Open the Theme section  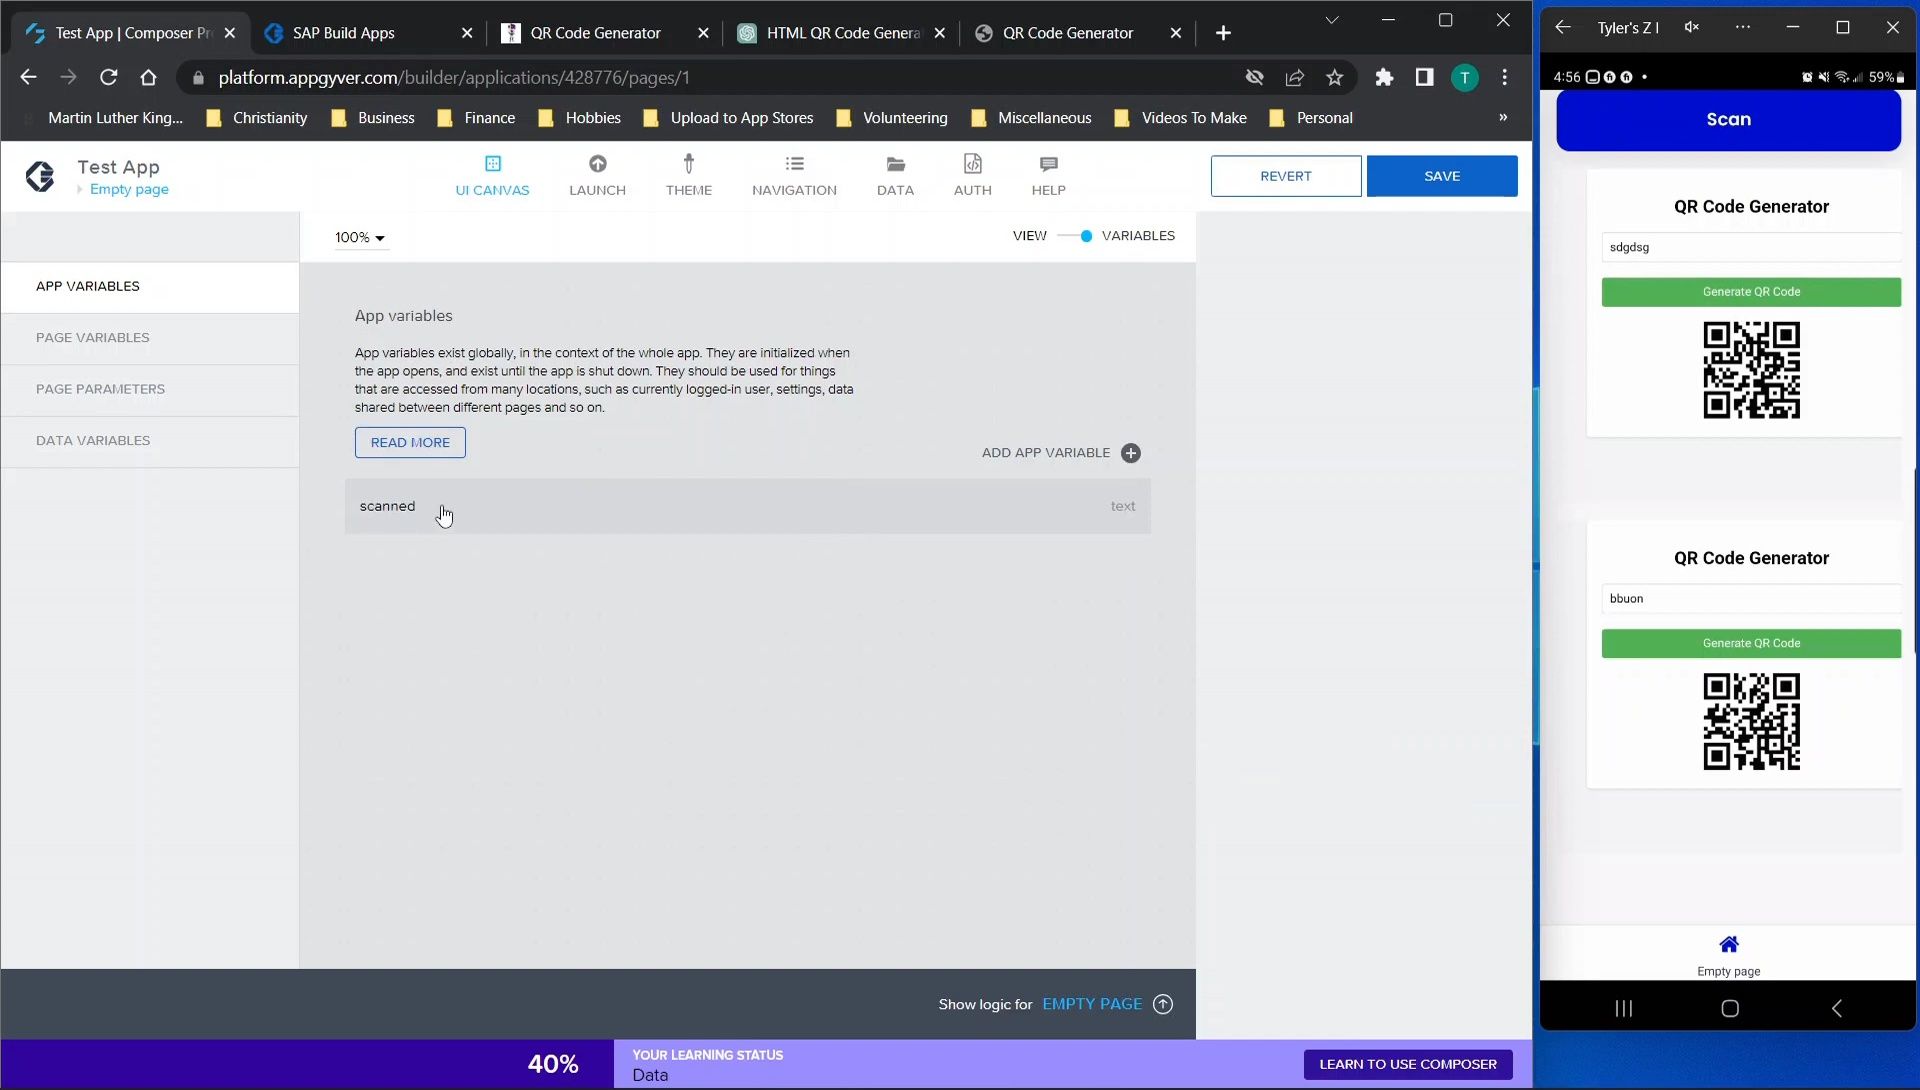pyautogui.click(x=688, y=176)
